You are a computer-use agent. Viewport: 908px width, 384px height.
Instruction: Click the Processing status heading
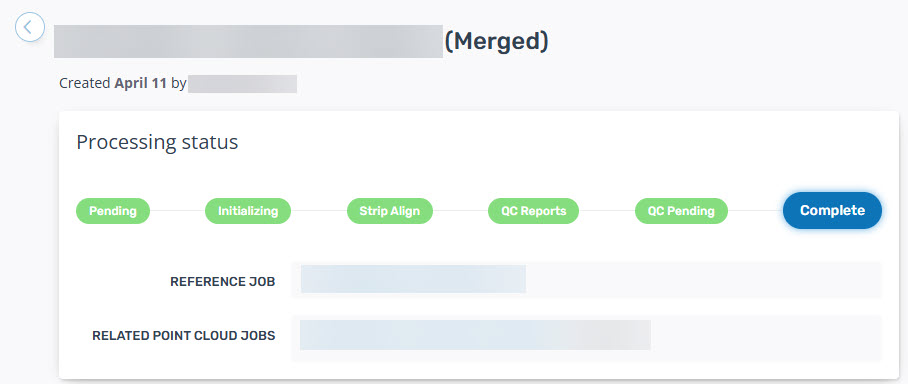click(x=157, y=142)
